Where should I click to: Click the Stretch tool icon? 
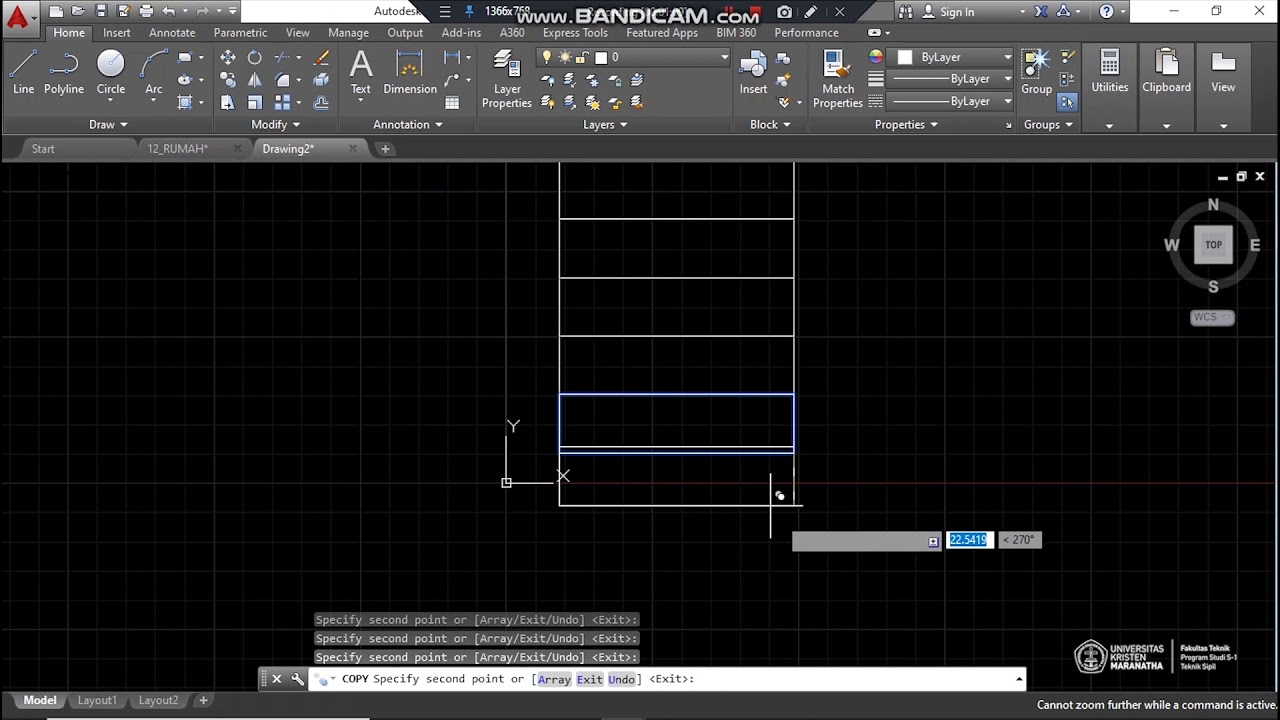(x=228, y=102)
